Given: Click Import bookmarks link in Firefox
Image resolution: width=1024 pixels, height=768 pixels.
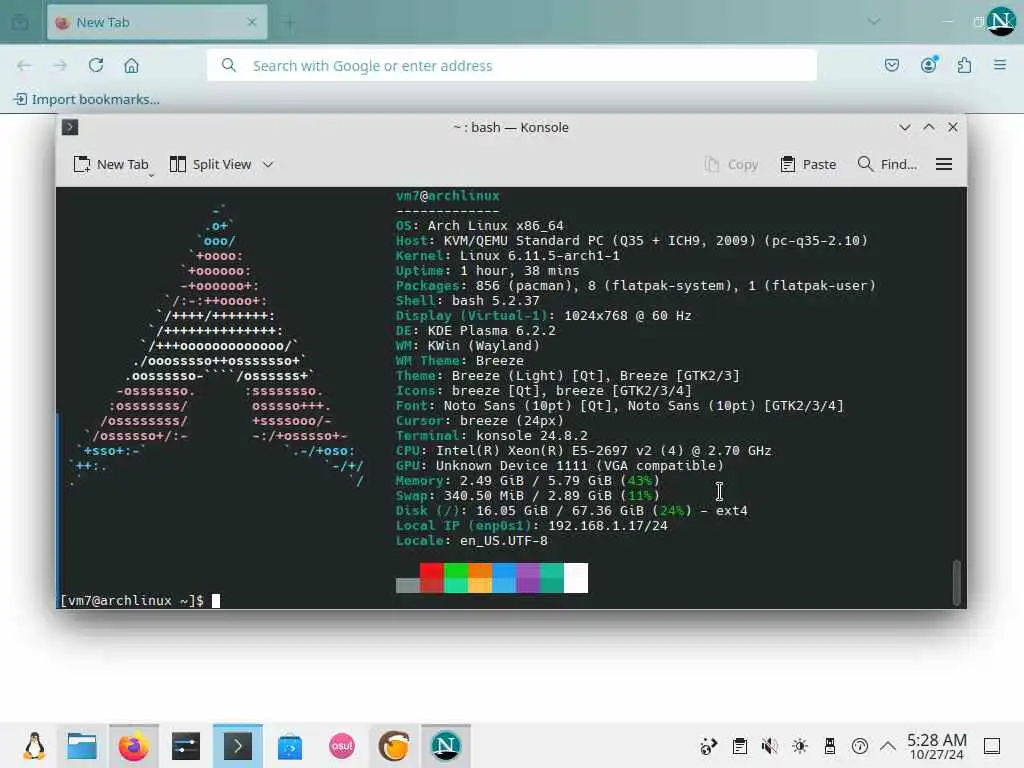Looking at the screenshot, I should coord(86,99).
